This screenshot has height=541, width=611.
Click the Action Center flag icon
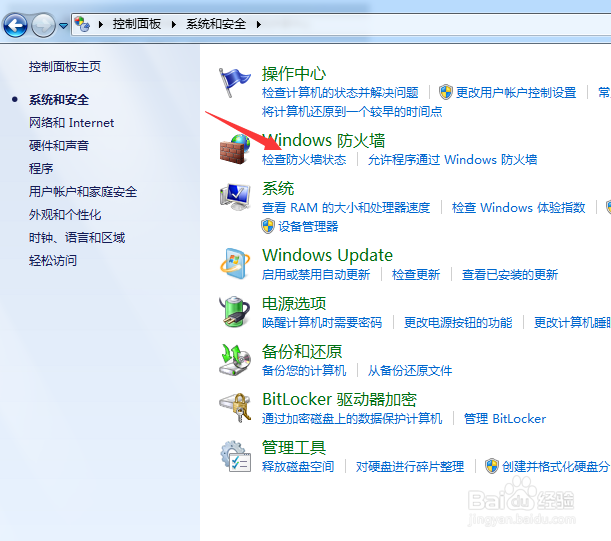[x=234, y=82]
